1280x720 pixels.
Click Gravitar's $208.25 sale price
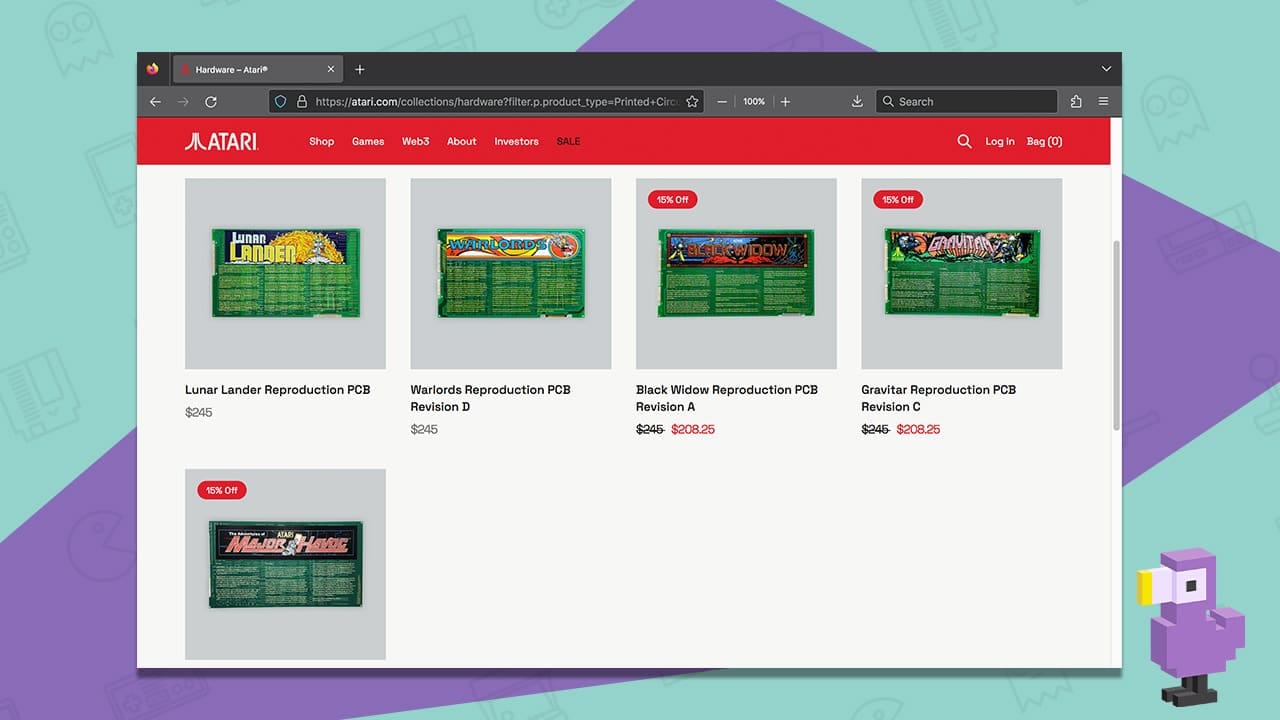pyautogui.click(x=918, y=430)
